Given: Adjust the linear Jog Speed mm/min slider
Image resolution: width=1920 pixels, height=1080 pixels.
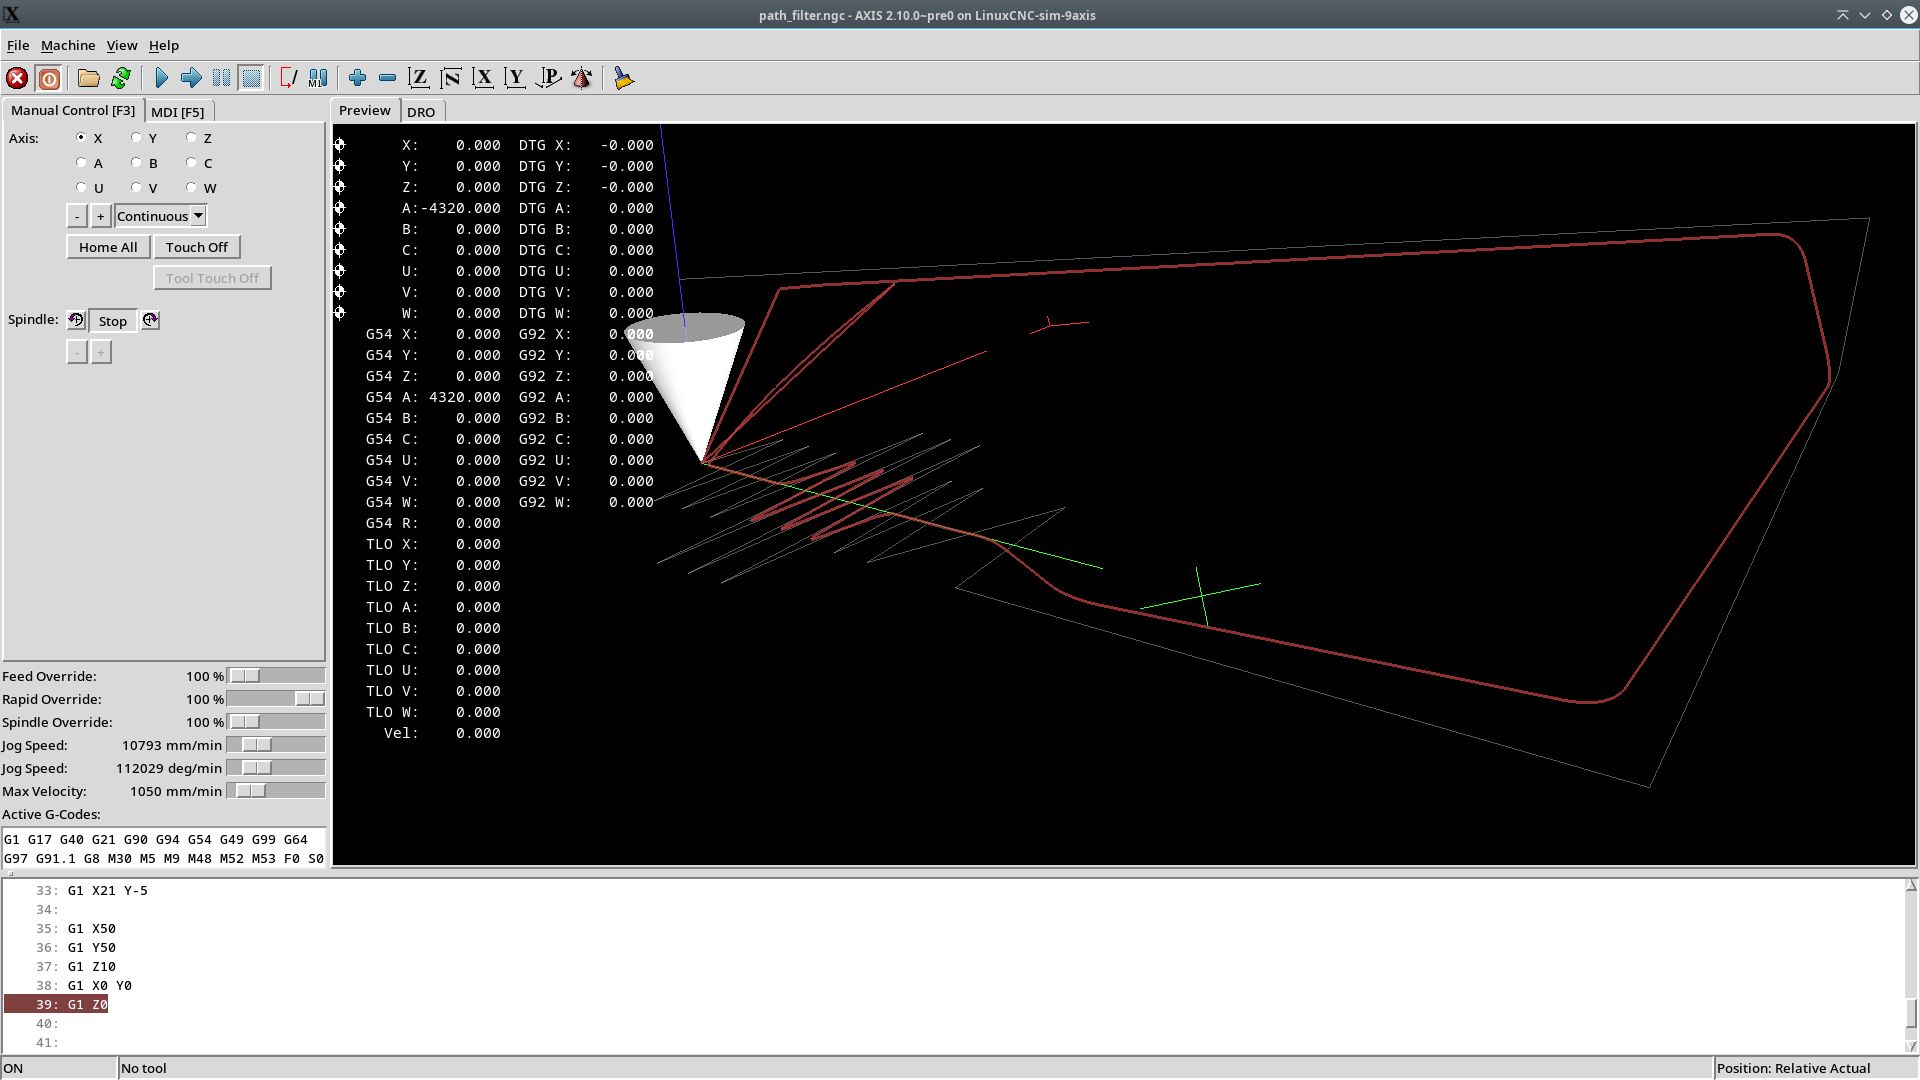Looking at the screenshot, I should (276, 745).
